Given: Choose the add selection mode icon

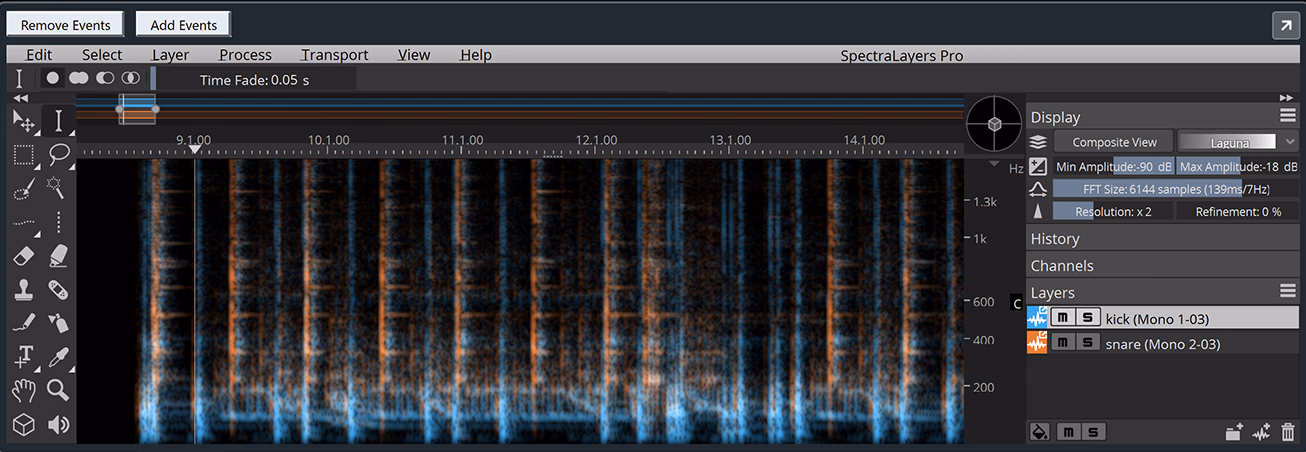Looking at the screenshot, I should [78, 78].
